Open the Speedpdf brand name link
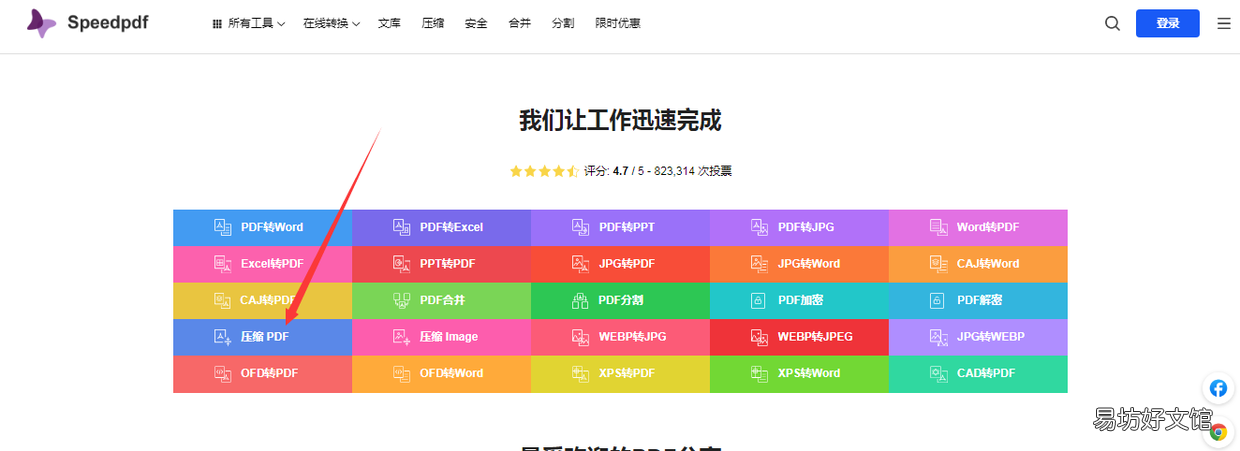The width and height of the screenshot is (1240, 451). [x=108, y=22]
